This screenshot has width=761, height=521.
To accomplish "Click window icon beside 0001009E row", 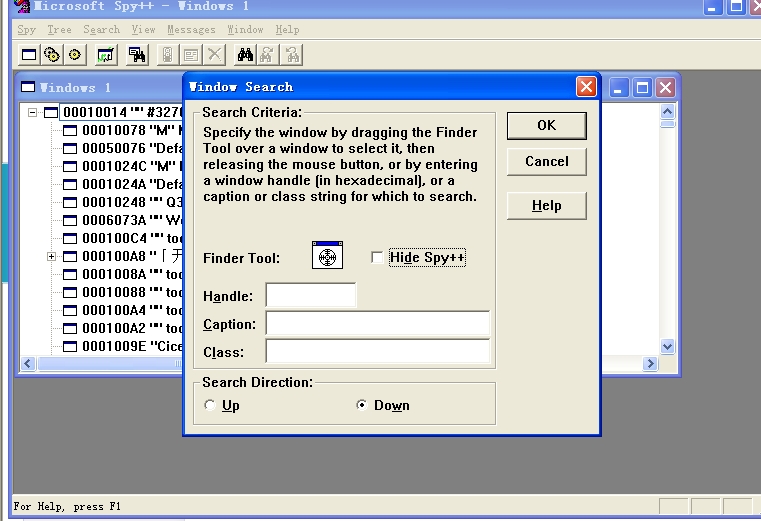I will point(70,346).
